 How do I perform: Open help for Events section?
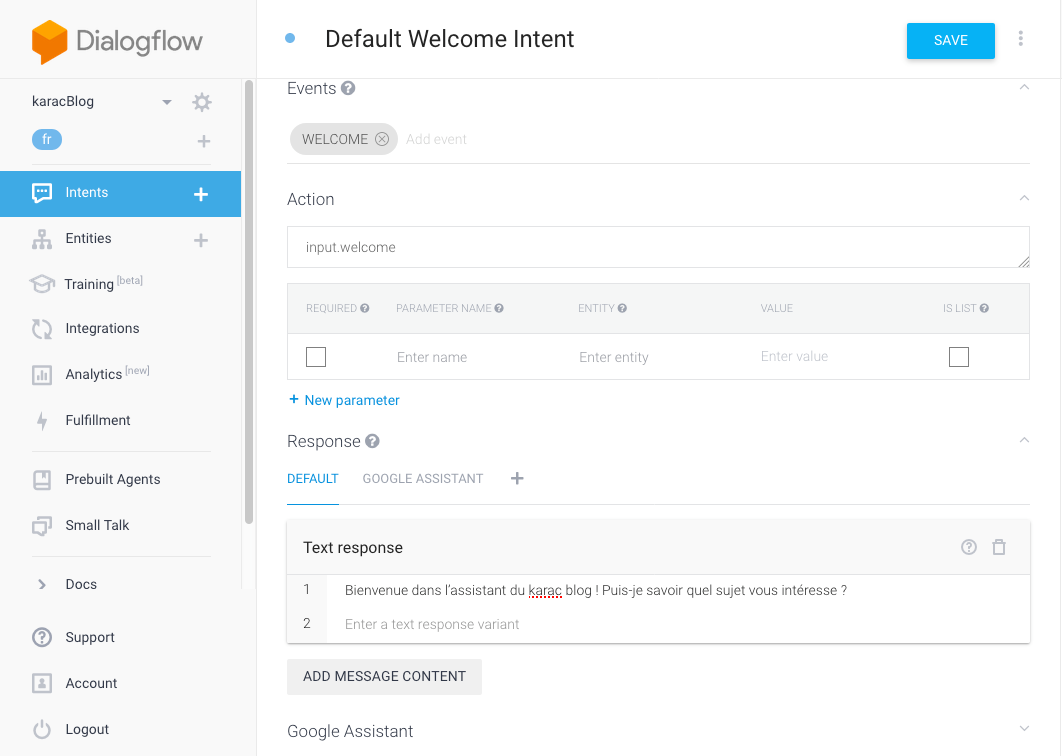[348, 88]
